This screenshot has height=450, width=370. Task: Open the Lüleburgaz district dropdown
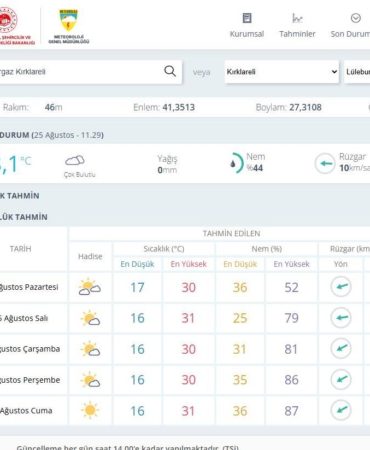click(x=357, y=72)
